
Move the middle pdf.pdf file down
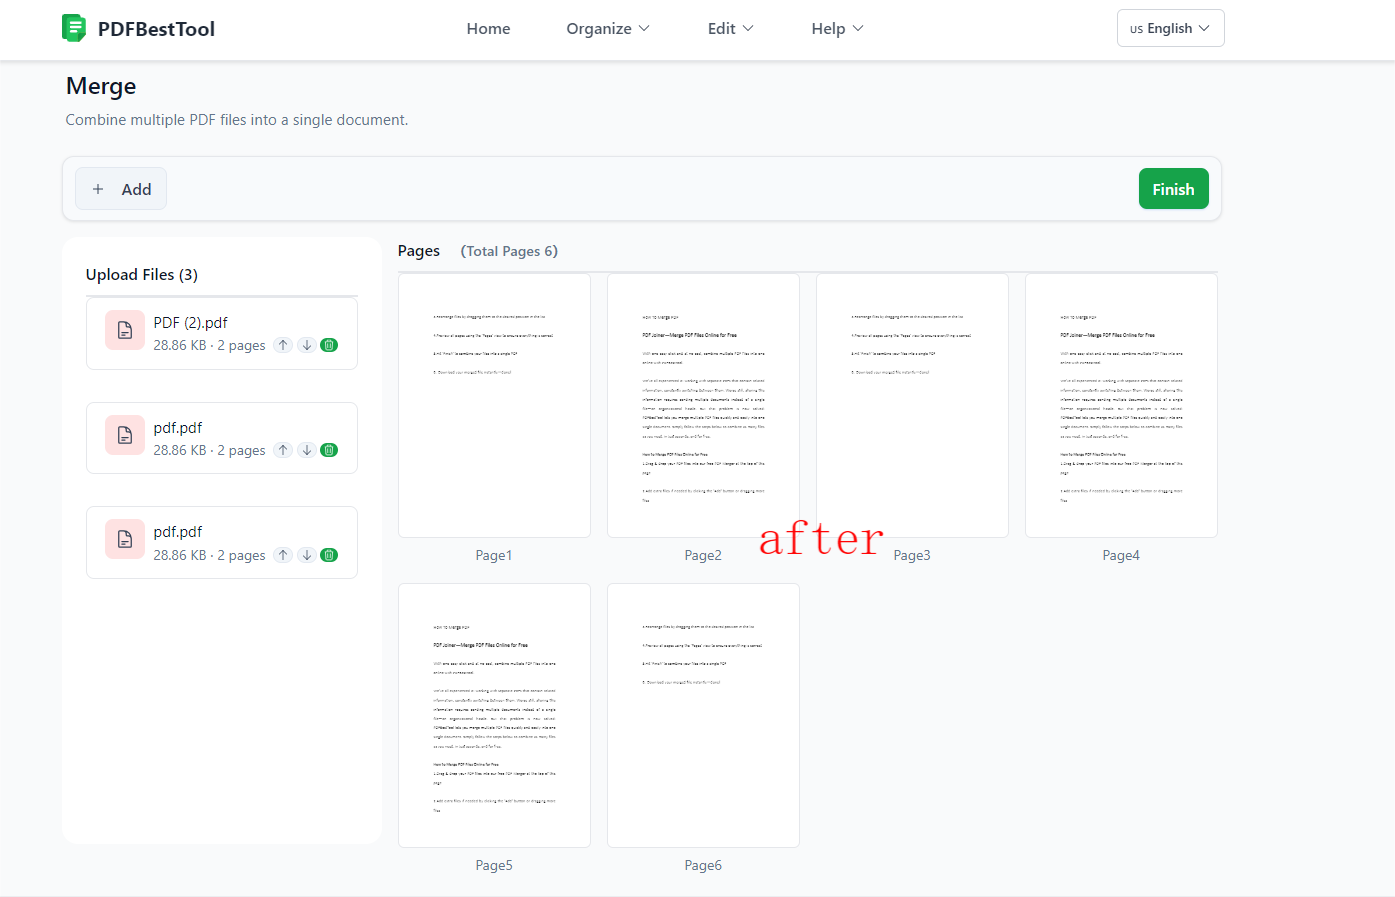pyautogui.click(x=307, y=450)
